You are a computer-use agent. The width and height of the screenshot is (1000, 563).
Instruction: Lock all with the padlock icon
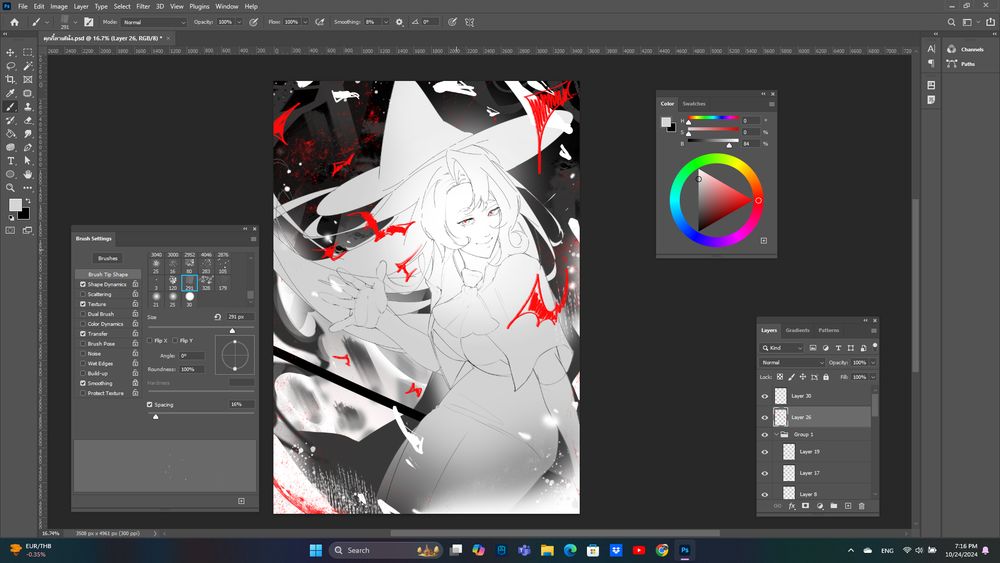click(x=826, y=377)
